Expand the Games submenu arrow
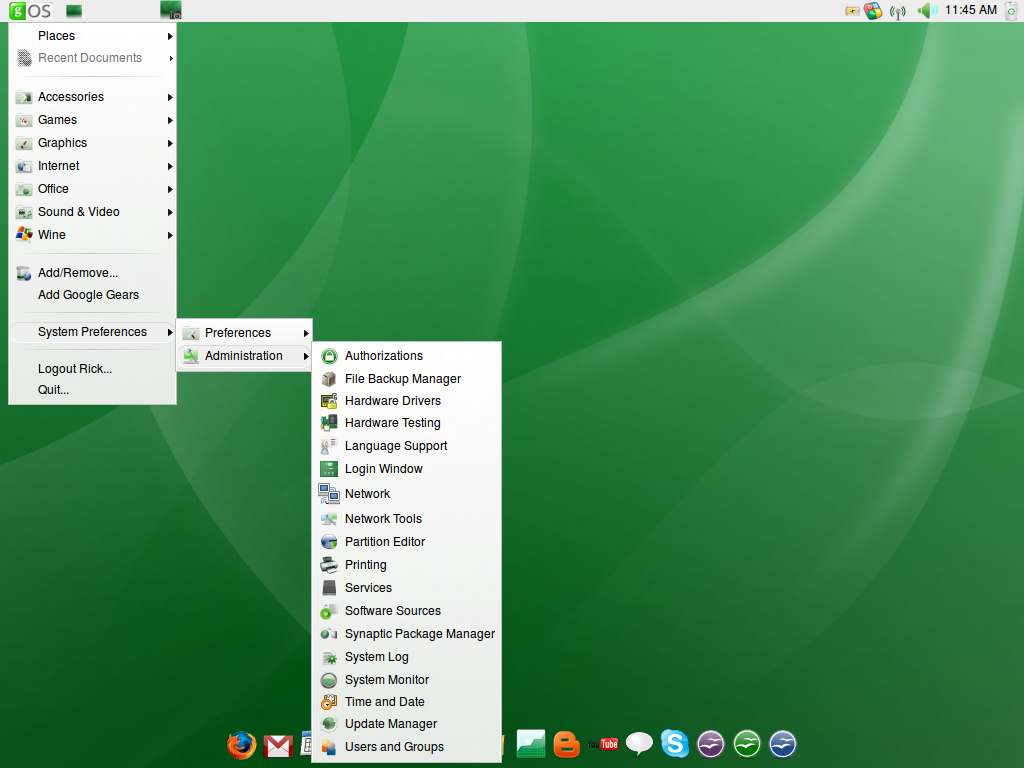This screenshot has height=768, width=1024. (x=170, y=120)
